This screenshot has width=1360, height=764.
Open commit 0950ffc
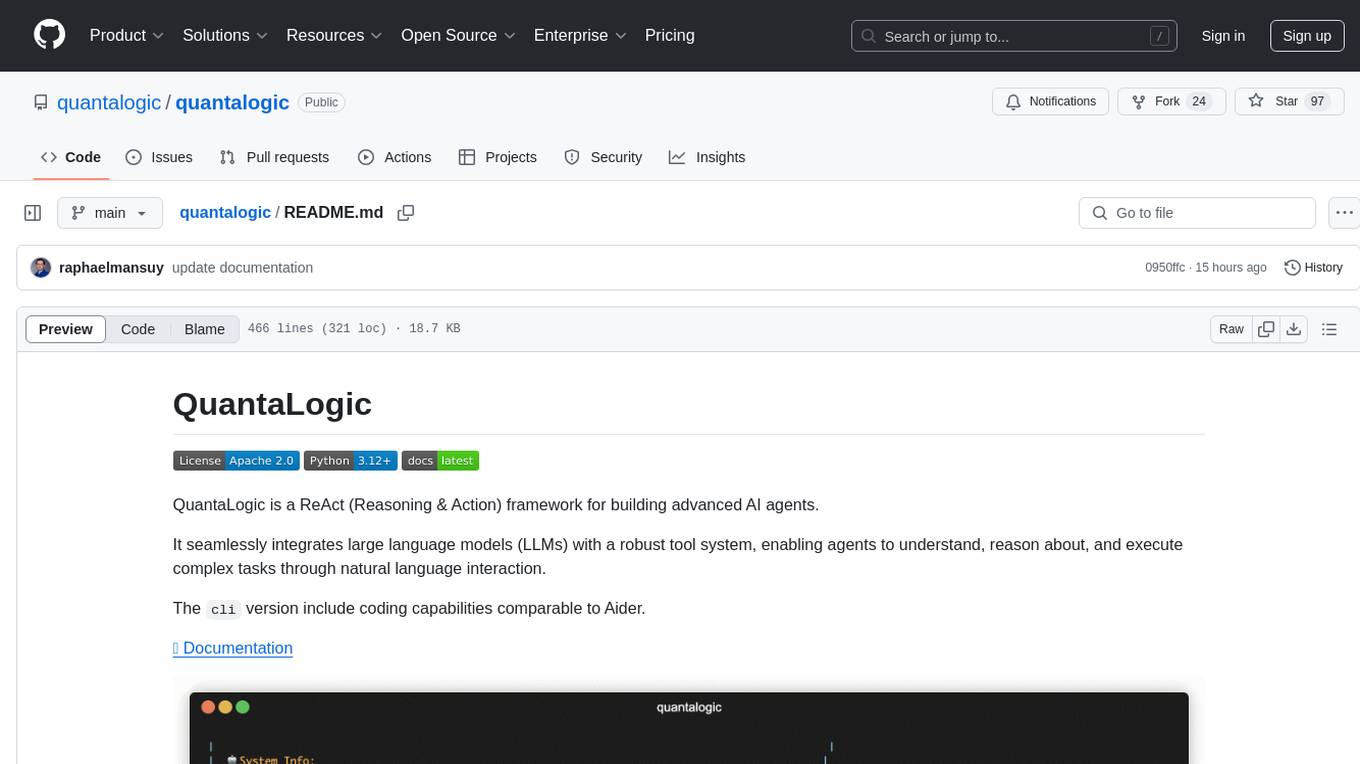[1165, 268]
